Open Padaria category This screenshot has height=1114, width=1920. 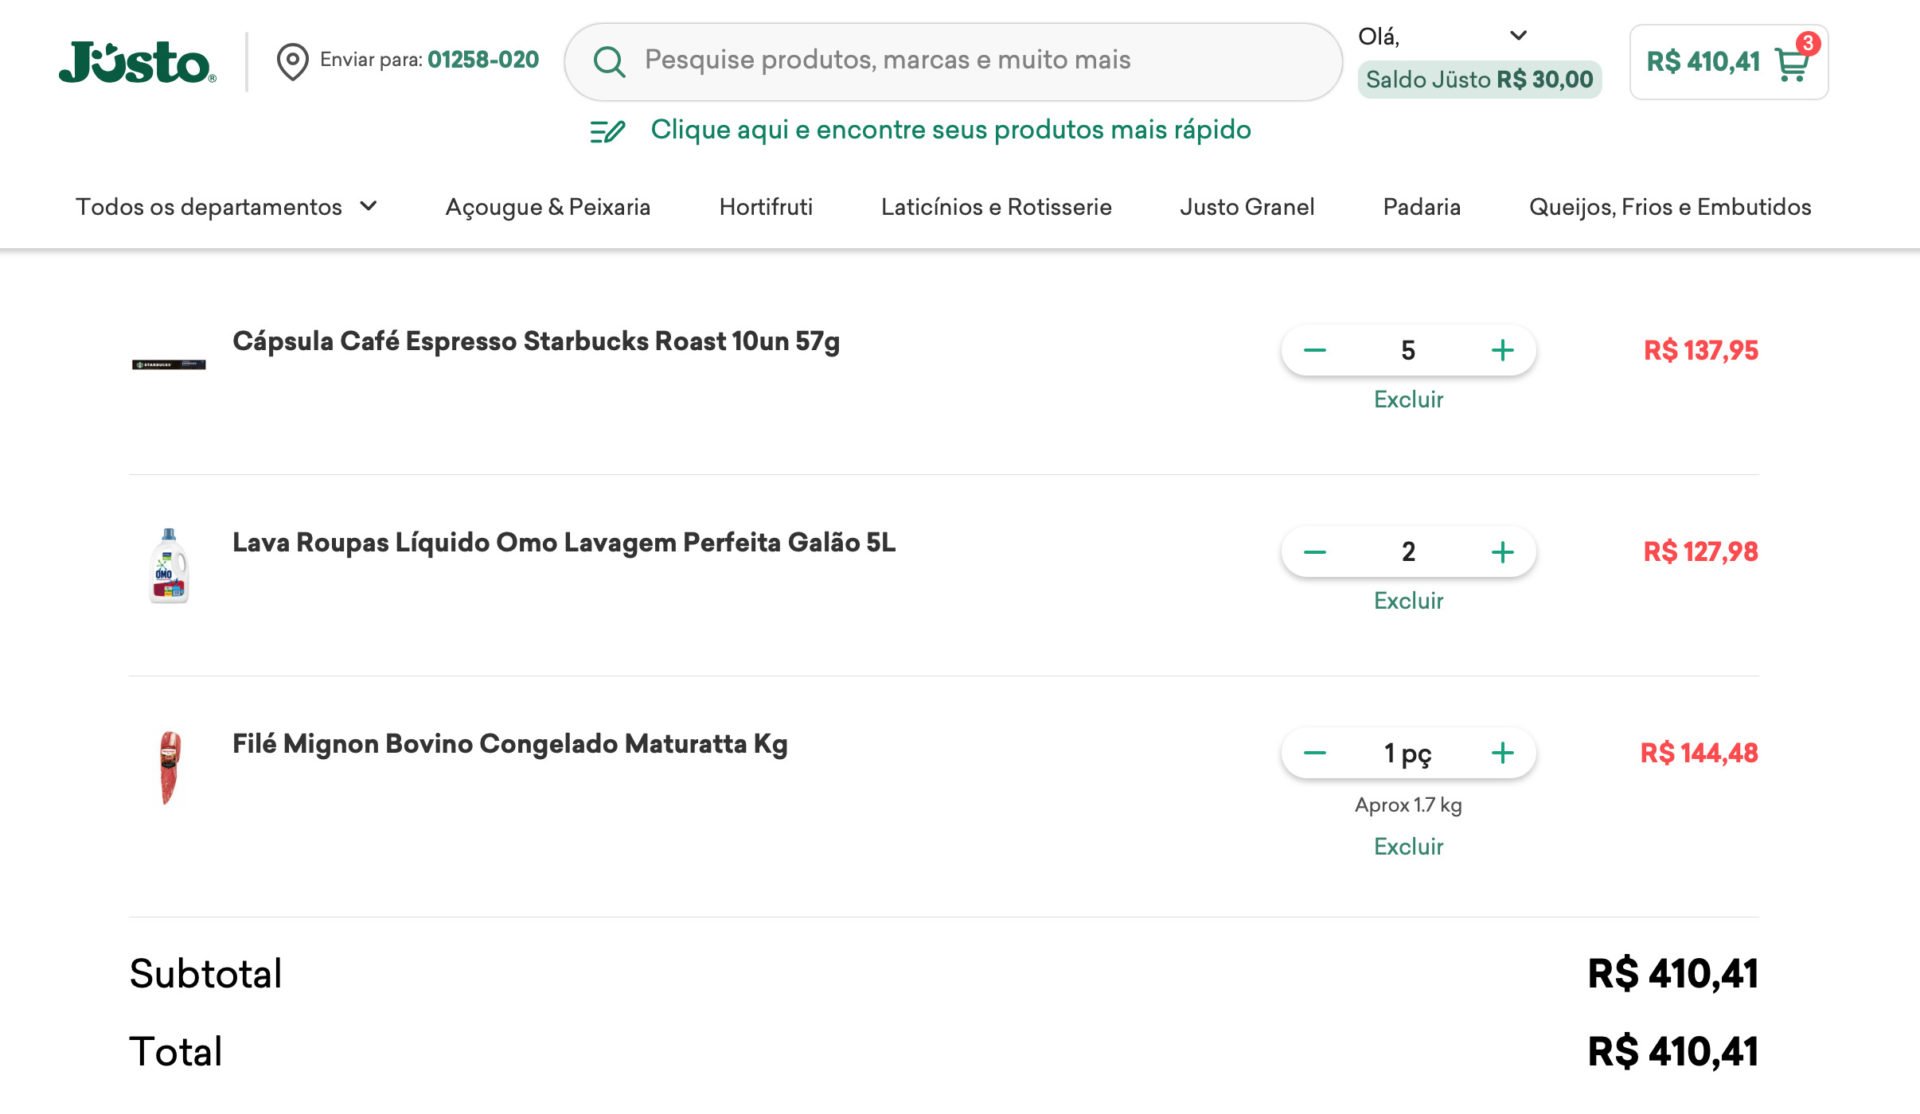coord(1421,207)
